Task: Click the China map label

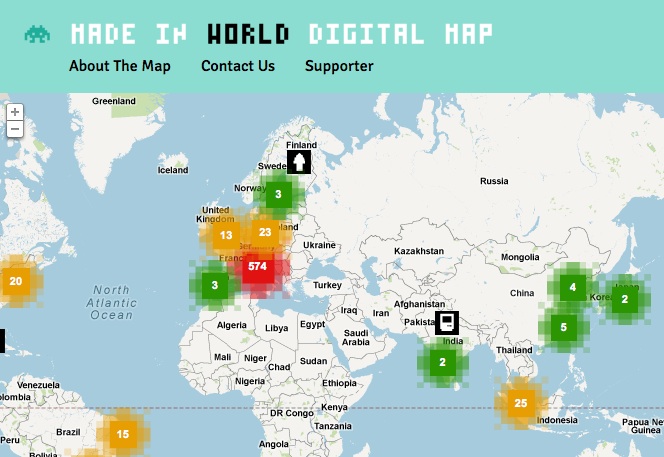Action: (x=522, y=293)
